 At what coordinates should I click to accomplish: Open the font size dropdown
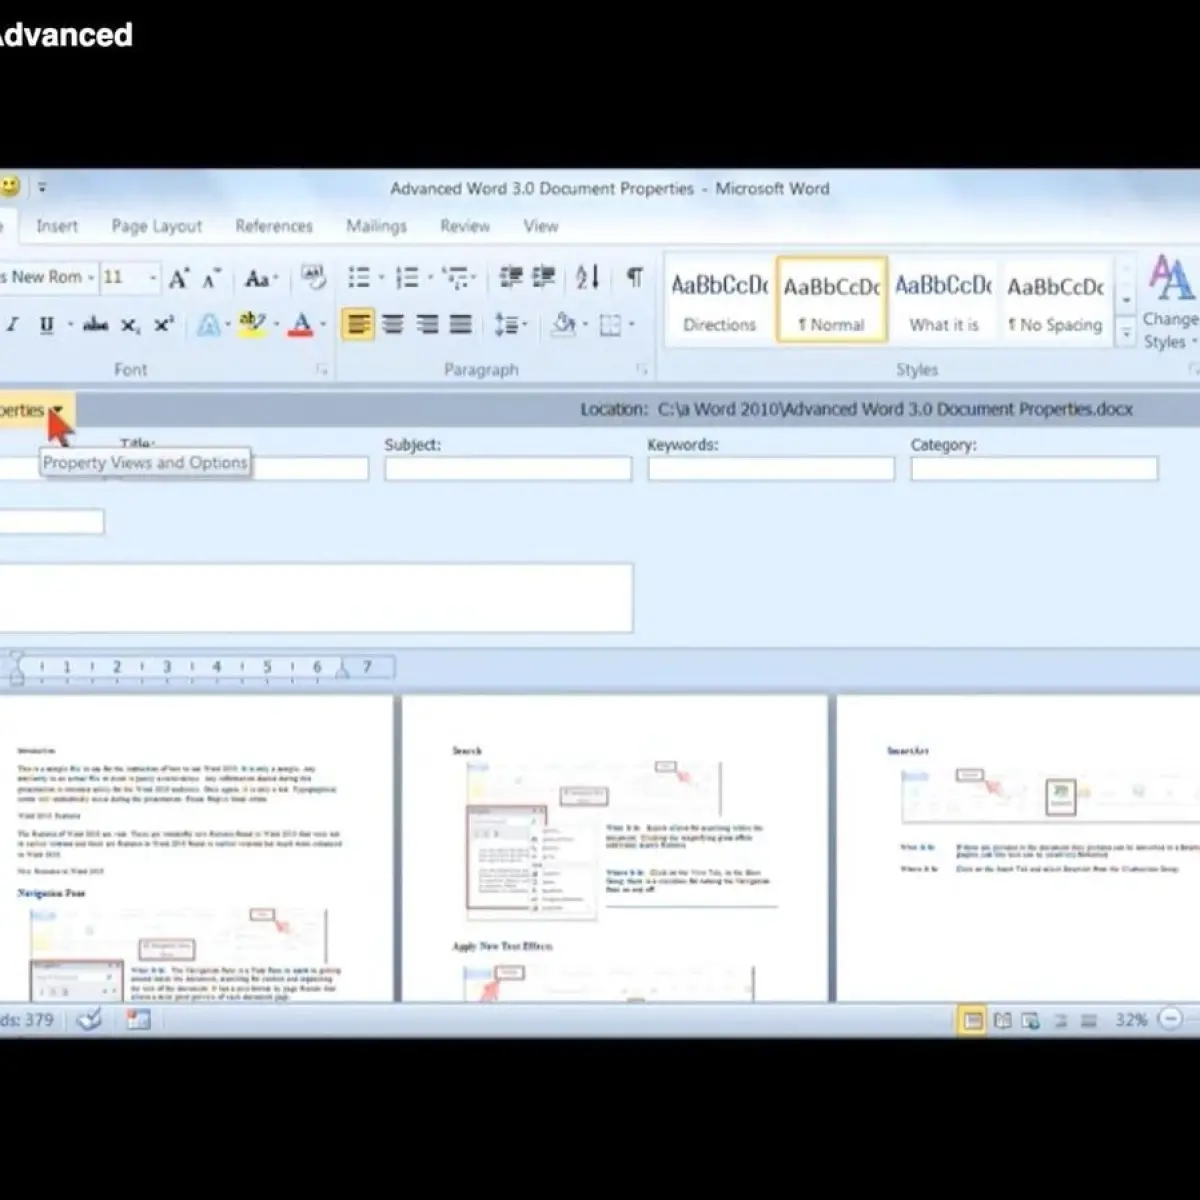point(153,277)
